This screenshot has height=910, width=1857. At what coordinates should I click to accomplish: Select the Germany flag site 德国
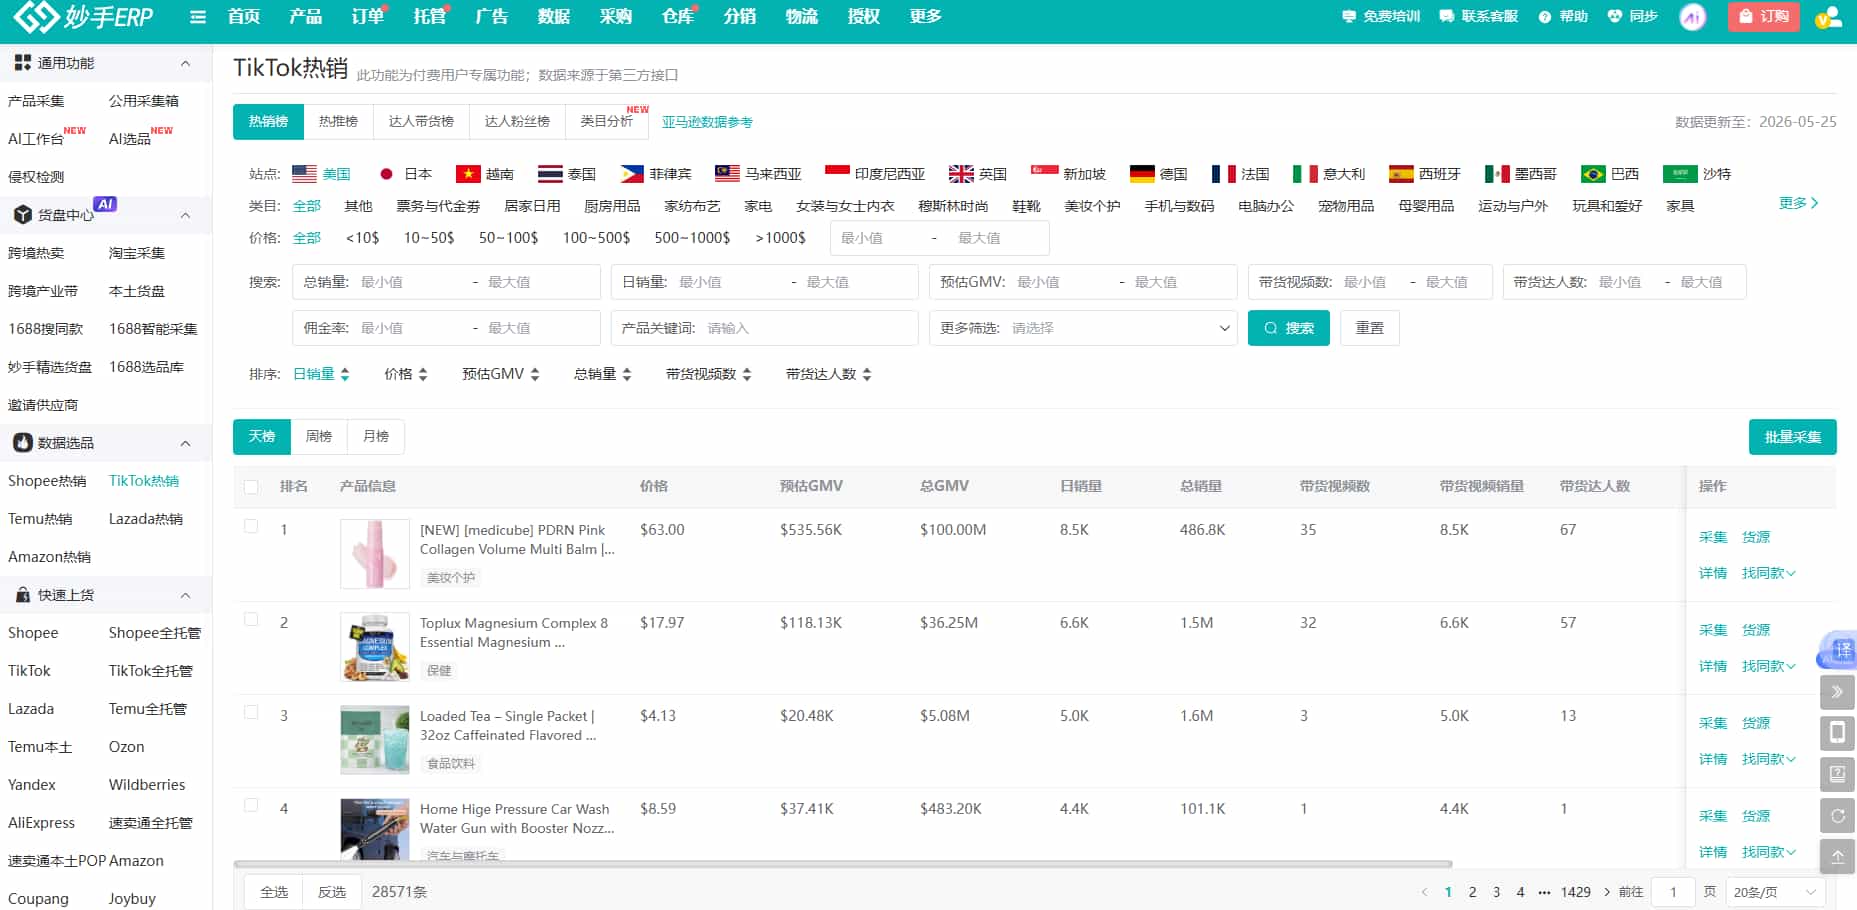[x=1159, y=174]
